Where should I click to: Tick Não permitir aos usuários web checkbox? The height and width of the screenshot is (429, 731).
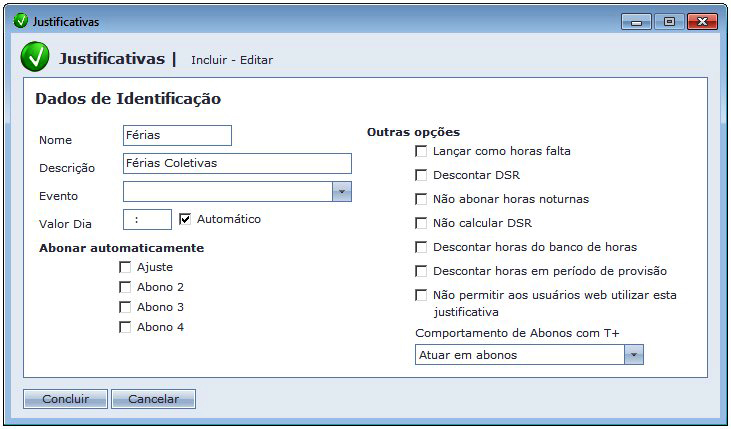421,295
